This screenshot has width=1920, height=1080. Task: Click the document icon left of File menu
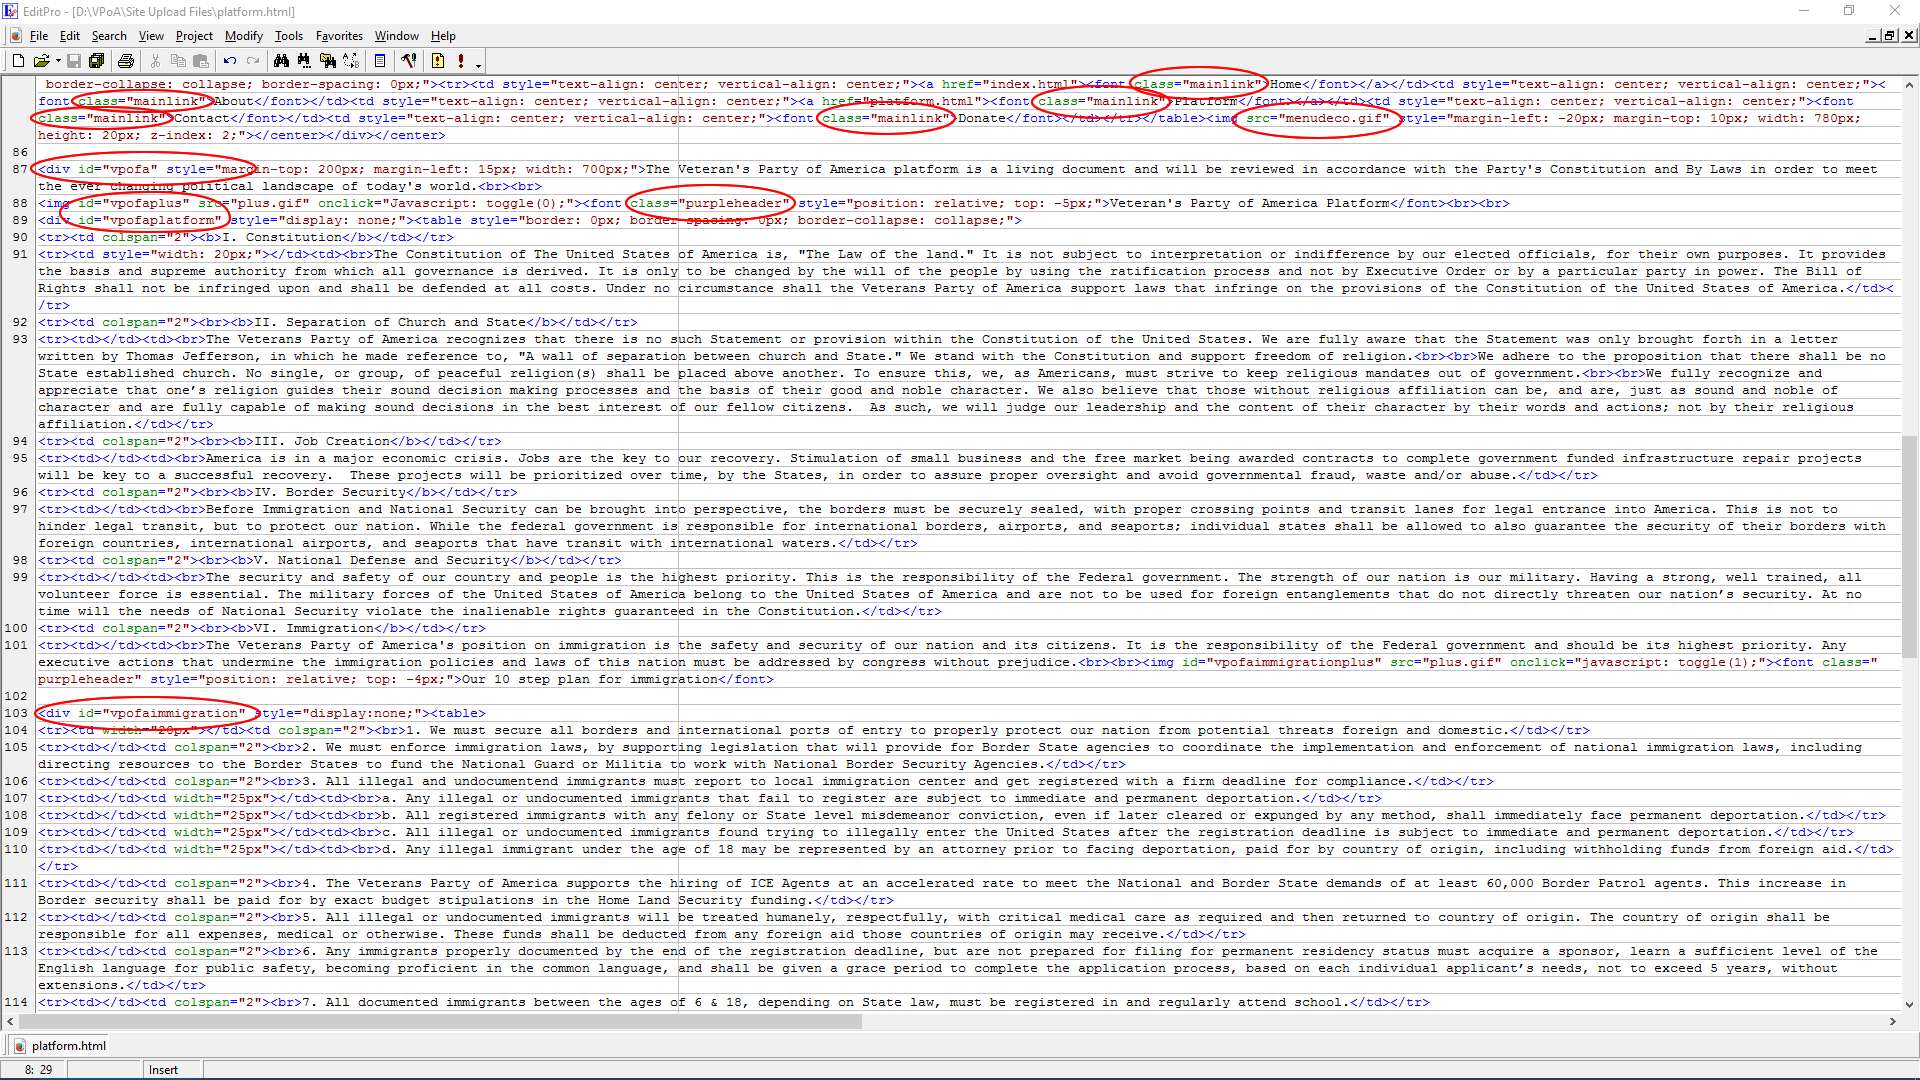point(15,36)
